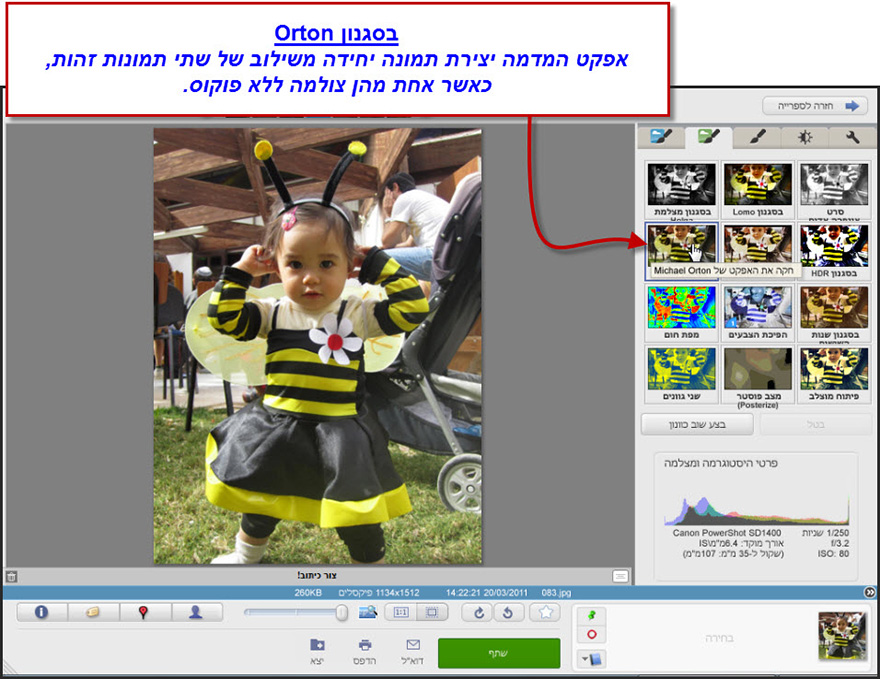Image resolution: width=880 pixels, height=679 pixels.
Task: Expand the filmstrip panel toggle
Action: 870,591
